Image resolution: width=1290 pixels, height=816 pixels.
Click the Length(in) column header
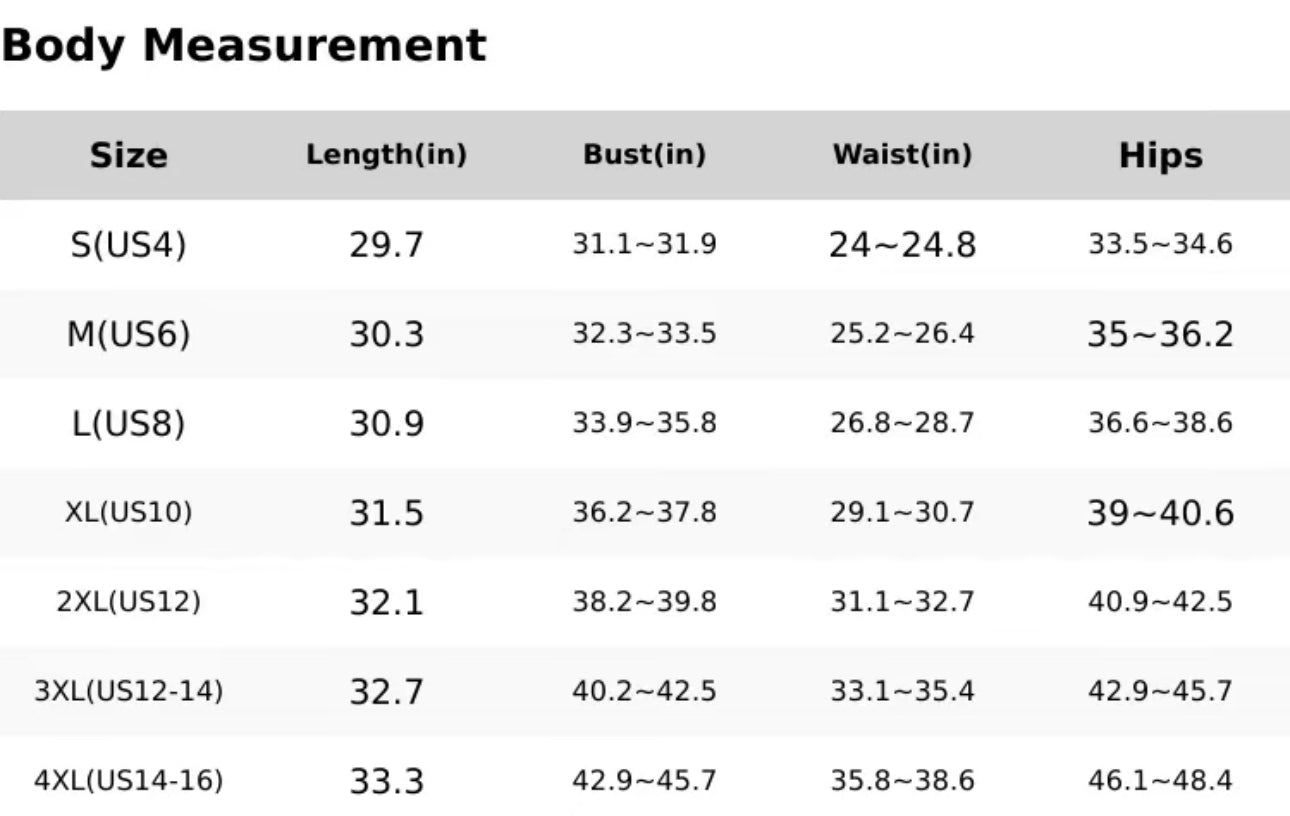pyautogui.click(x=386, y=155)
